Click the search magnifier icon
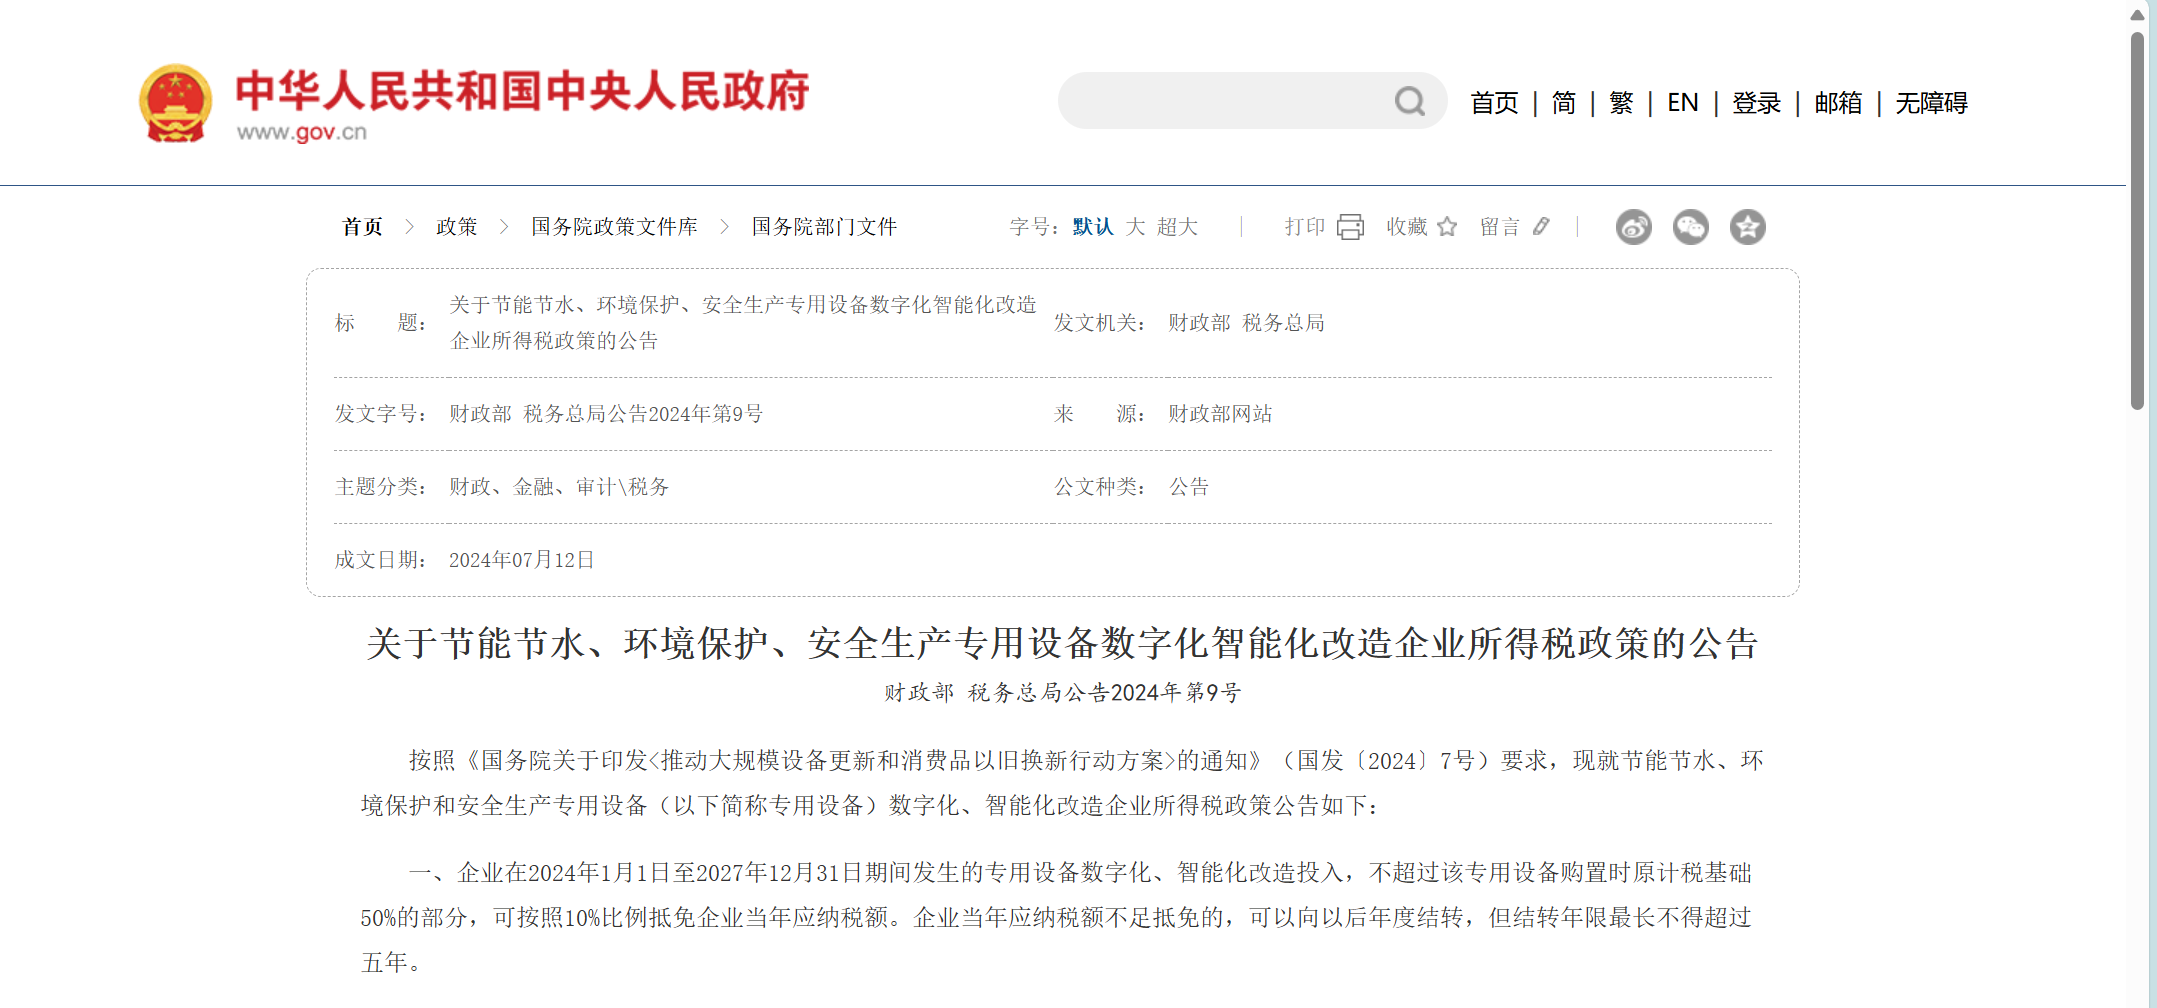This screenshot has height=1008, width=2157. [x=1409, y=101]
